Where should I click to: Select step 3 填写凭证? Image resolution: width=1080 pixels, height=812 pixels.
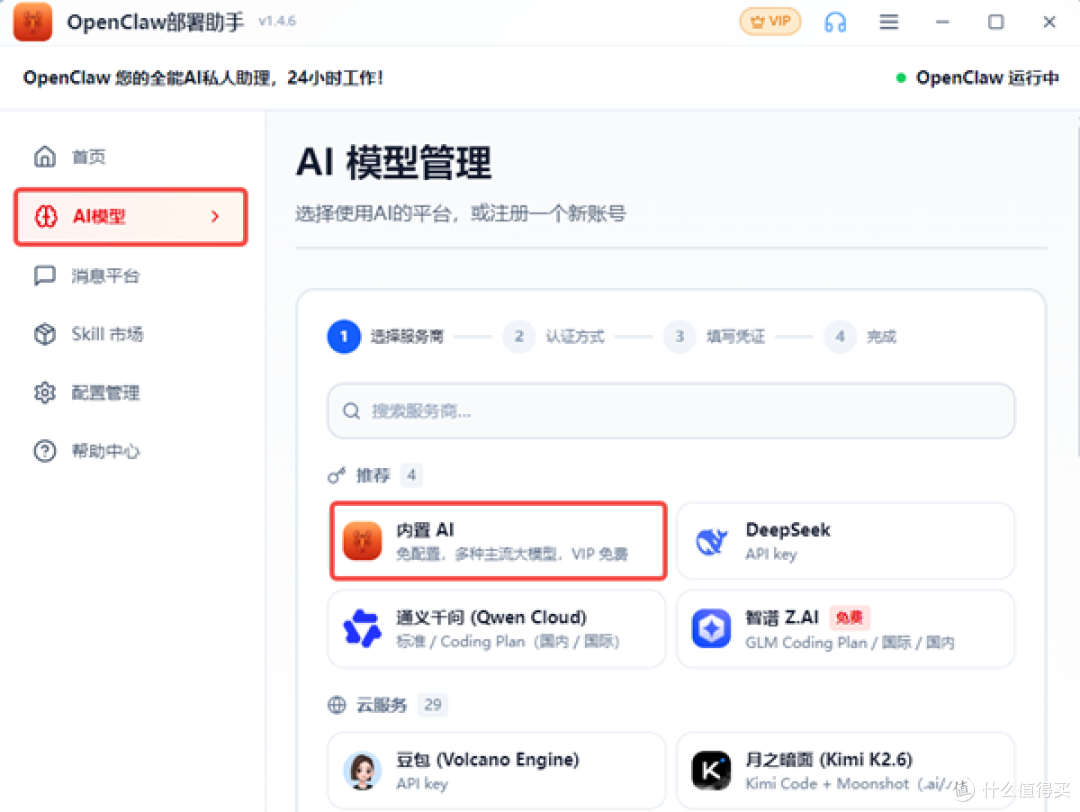point(714,337)
